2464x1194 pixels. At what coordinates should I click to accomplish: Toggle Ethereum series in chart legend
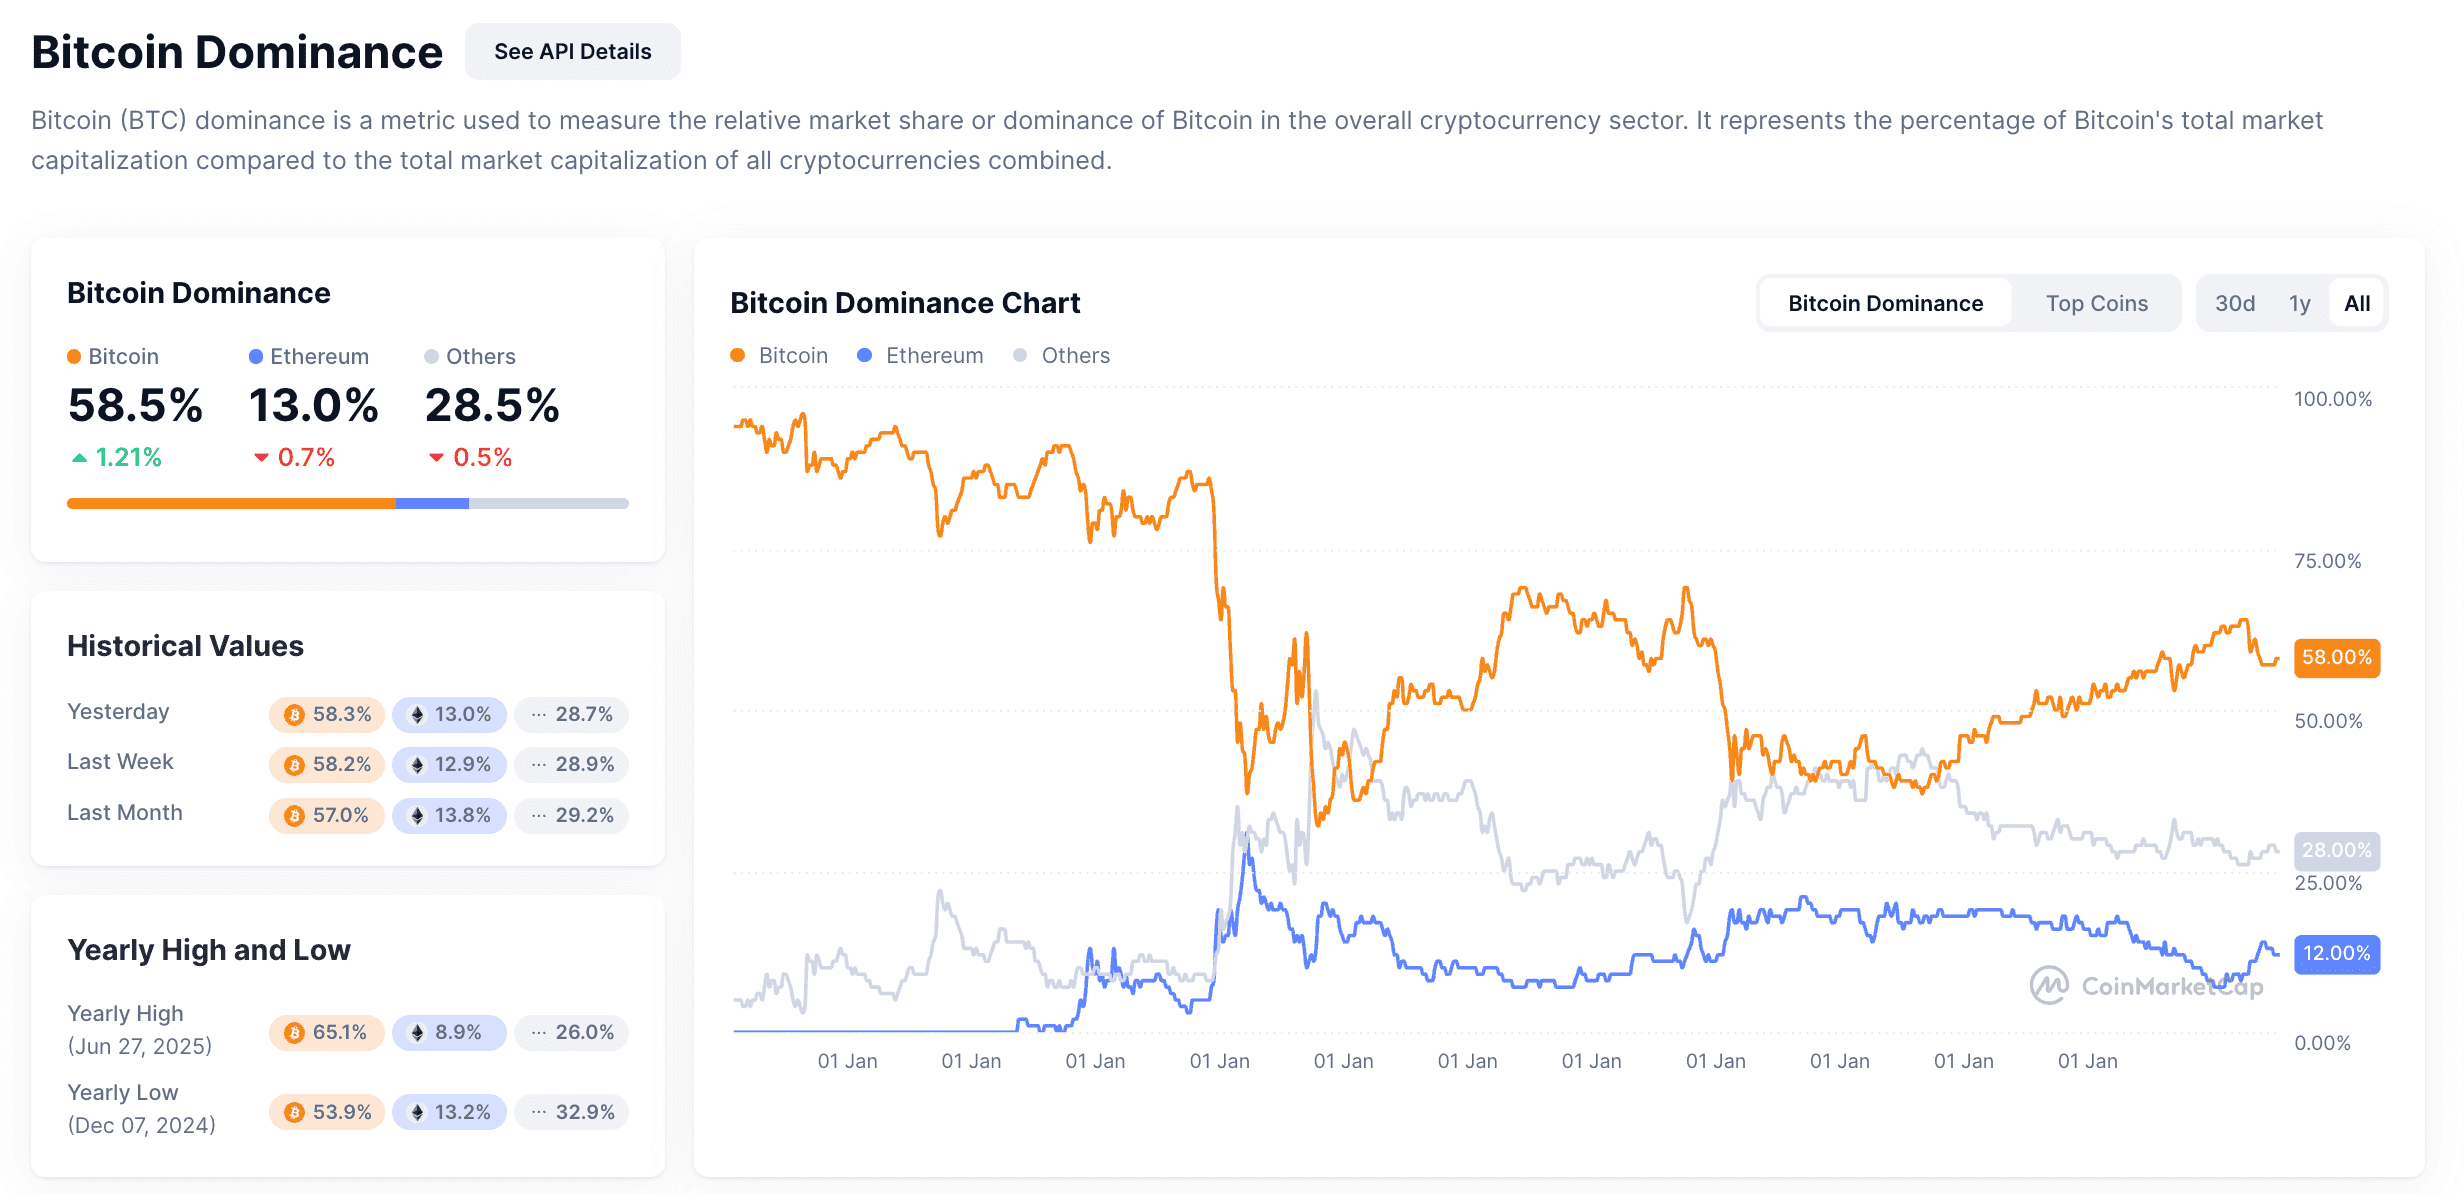[921, 356]
